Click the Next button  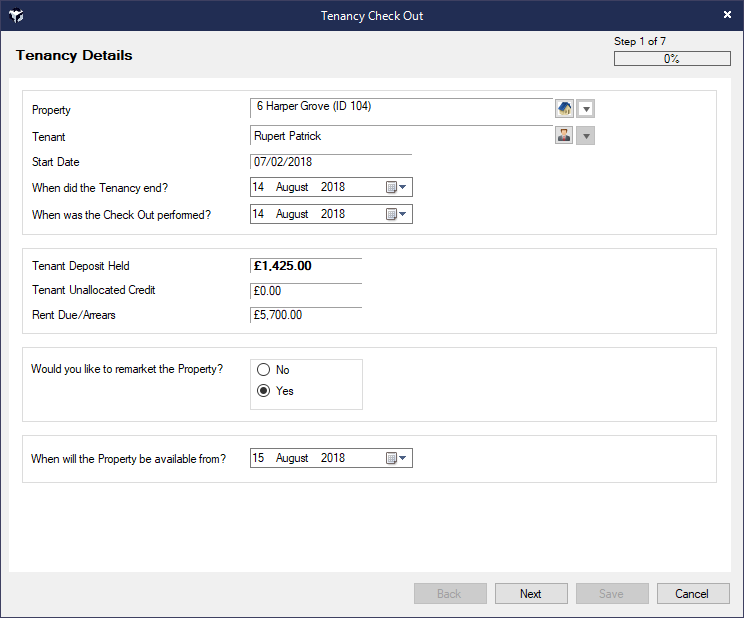click(x=531, y=594)
